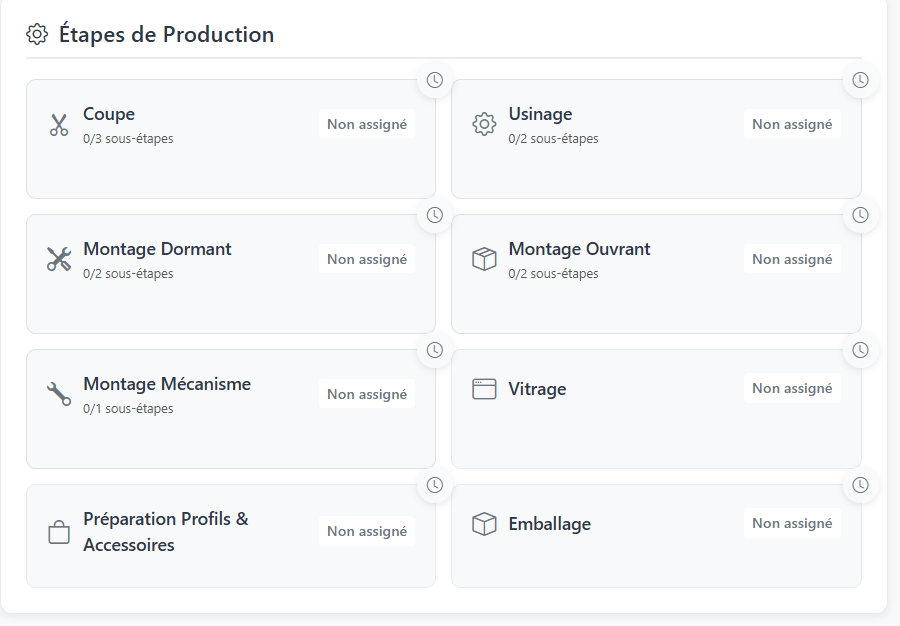900x626 pixels.
Task: Click the crossed tools icon for Montage Dormant
Action: 59,259
